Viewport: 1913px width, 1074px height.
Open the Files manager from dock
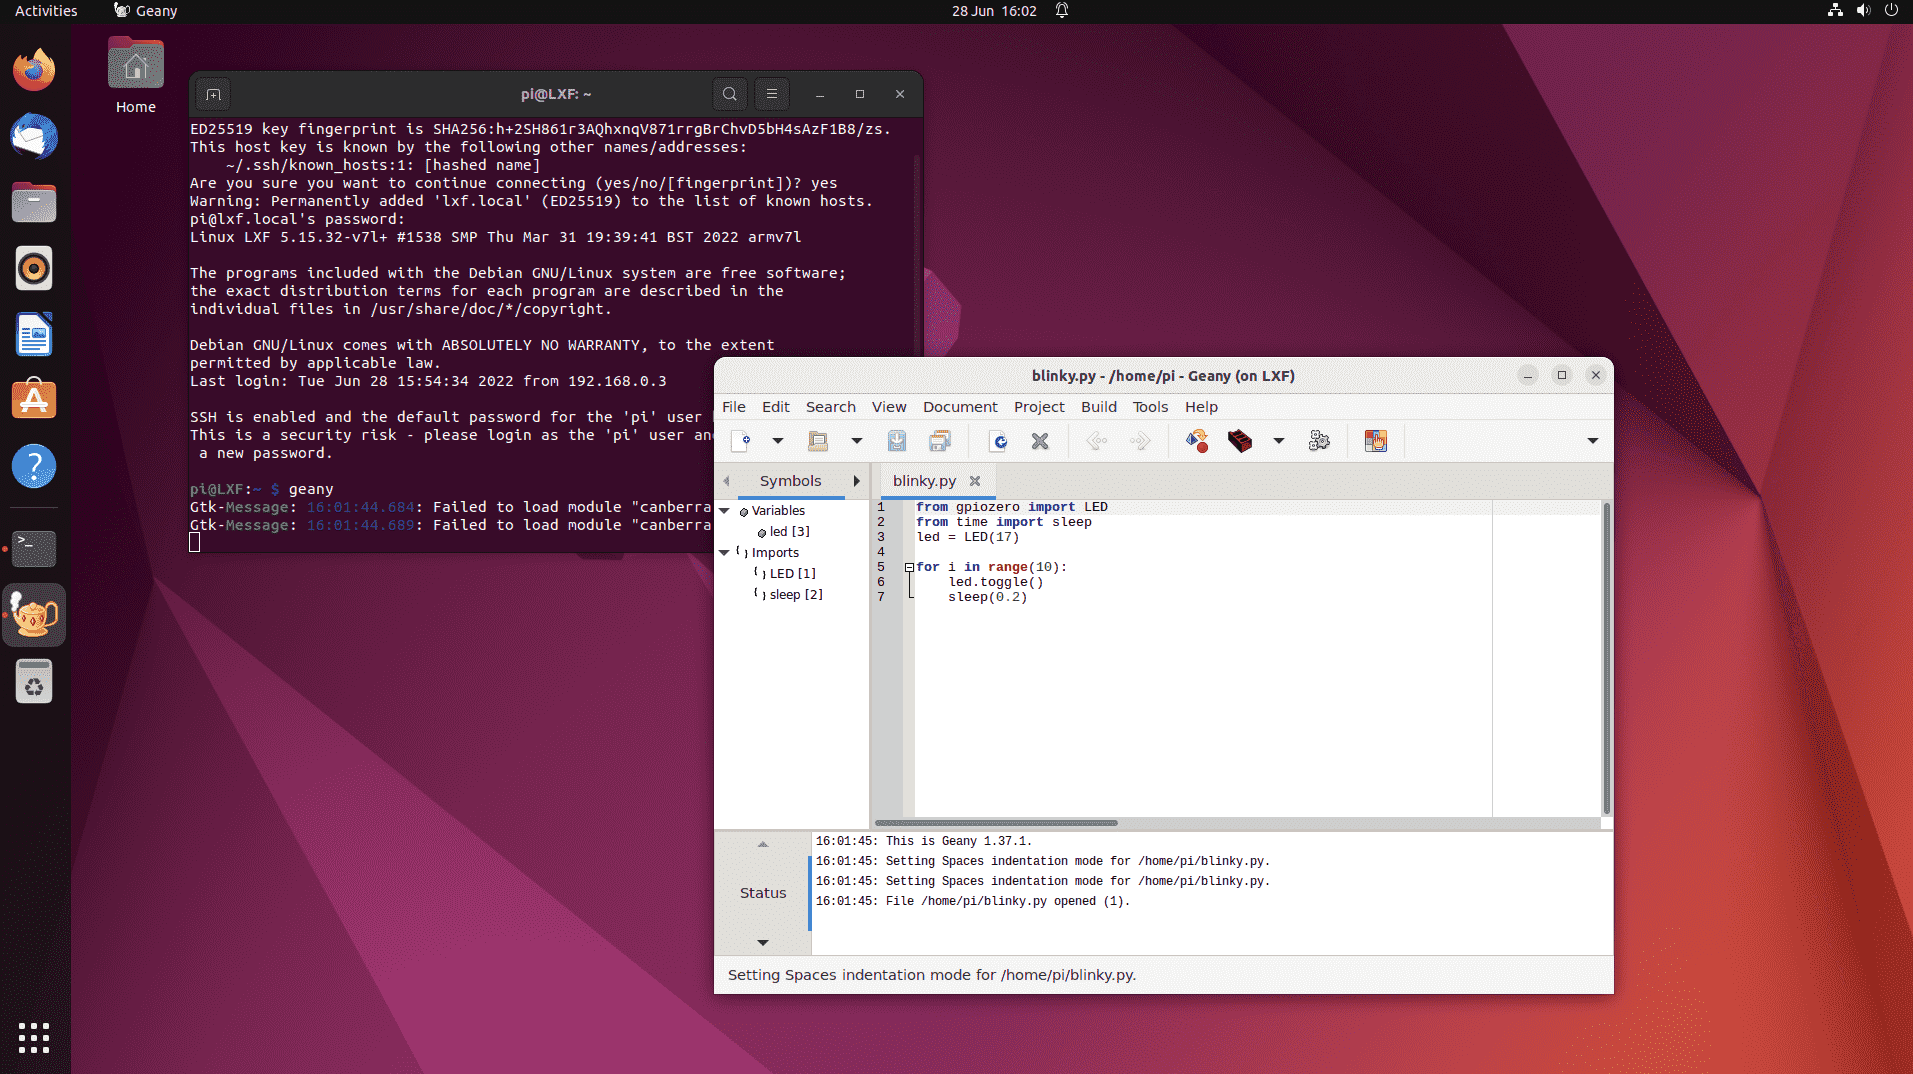click(34, 202)
